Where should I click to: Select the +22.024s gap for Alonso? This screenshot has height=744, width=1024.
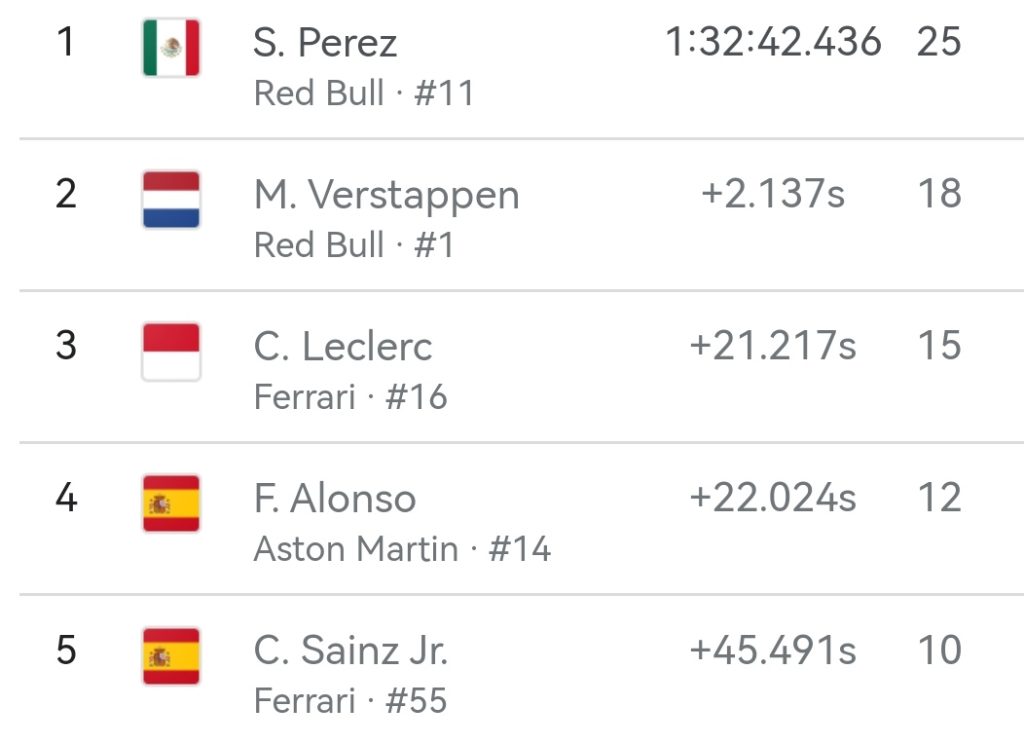(773, 498)
